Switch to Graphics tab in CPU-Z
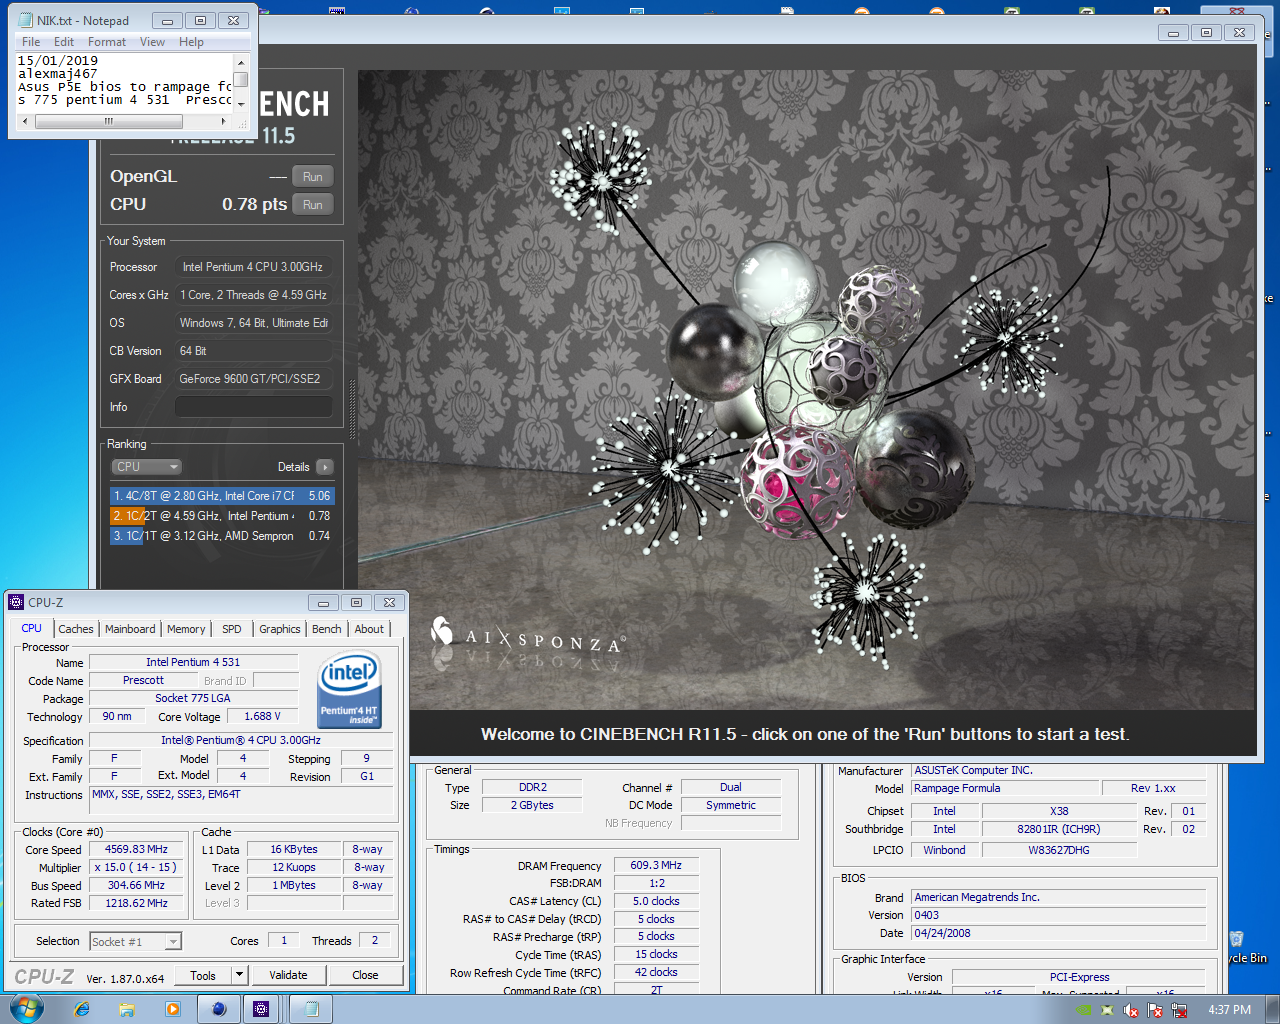1280x1024 pixels. [280, 629]
